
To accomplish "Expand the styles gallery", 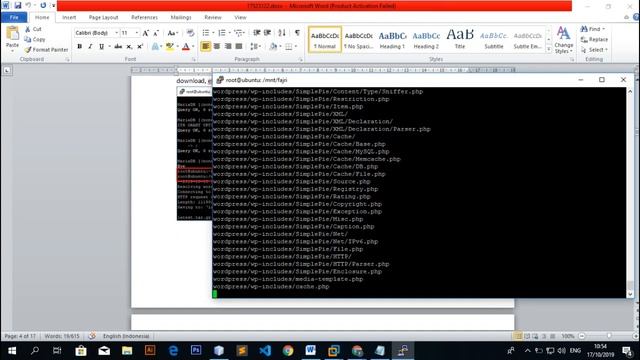I will click(549, 50).
